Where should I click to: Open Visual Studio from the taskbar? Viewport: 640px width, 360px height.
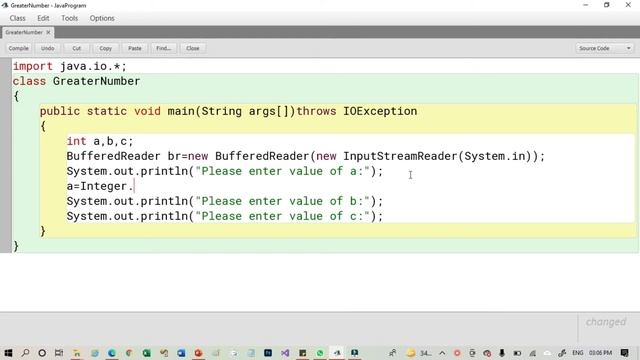click(285, 353)
